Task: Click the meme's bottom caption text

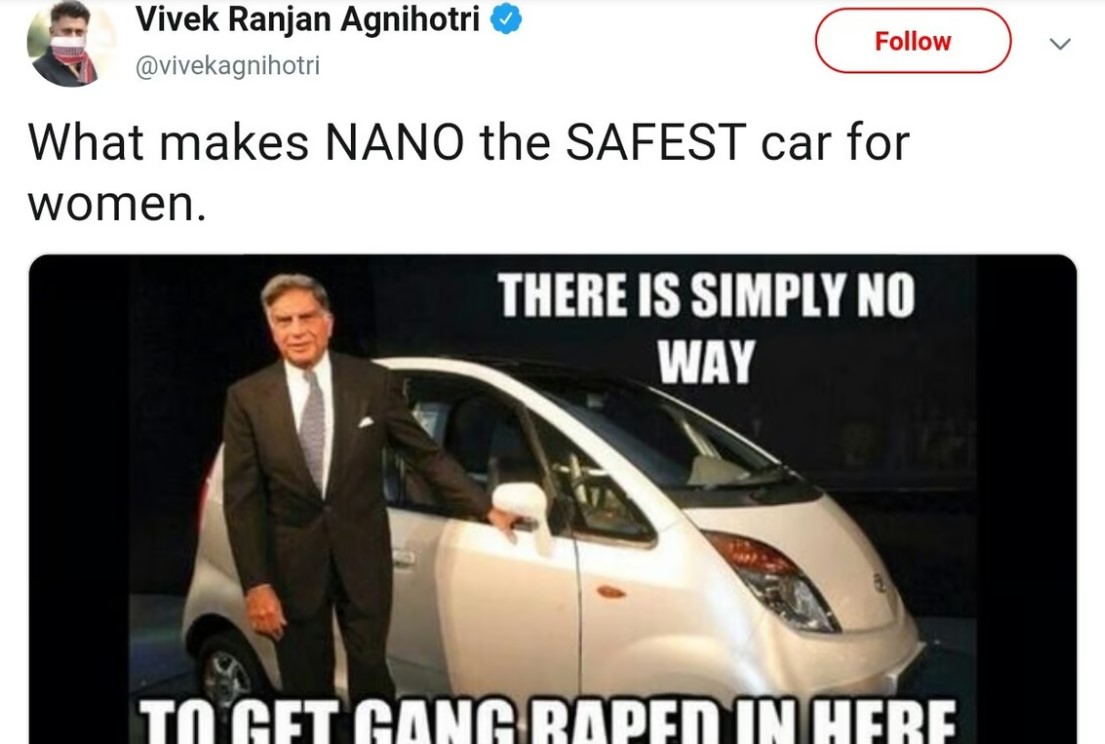Action: coord(546,721)
